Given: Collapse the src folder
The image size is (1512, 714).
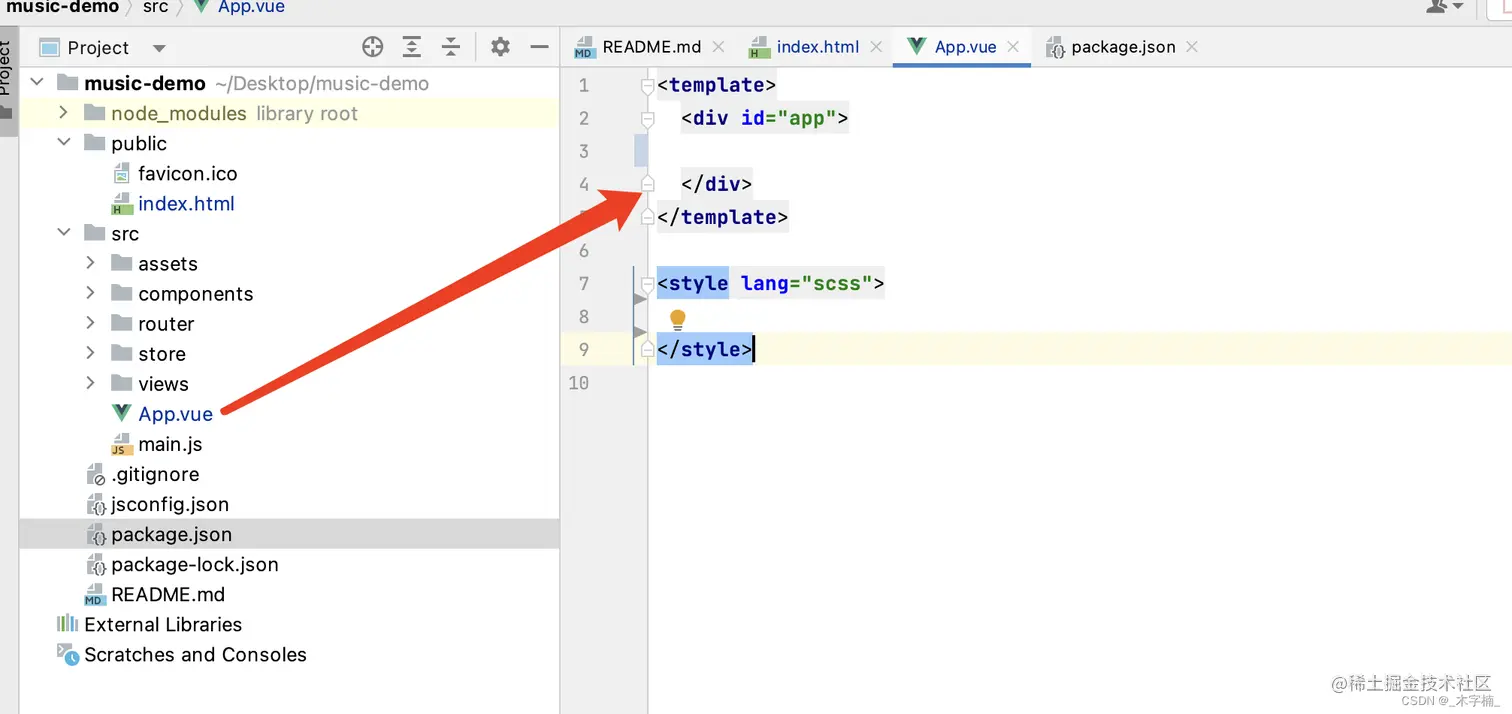Looking at the screenshot, I should click(x=64, y=233).
